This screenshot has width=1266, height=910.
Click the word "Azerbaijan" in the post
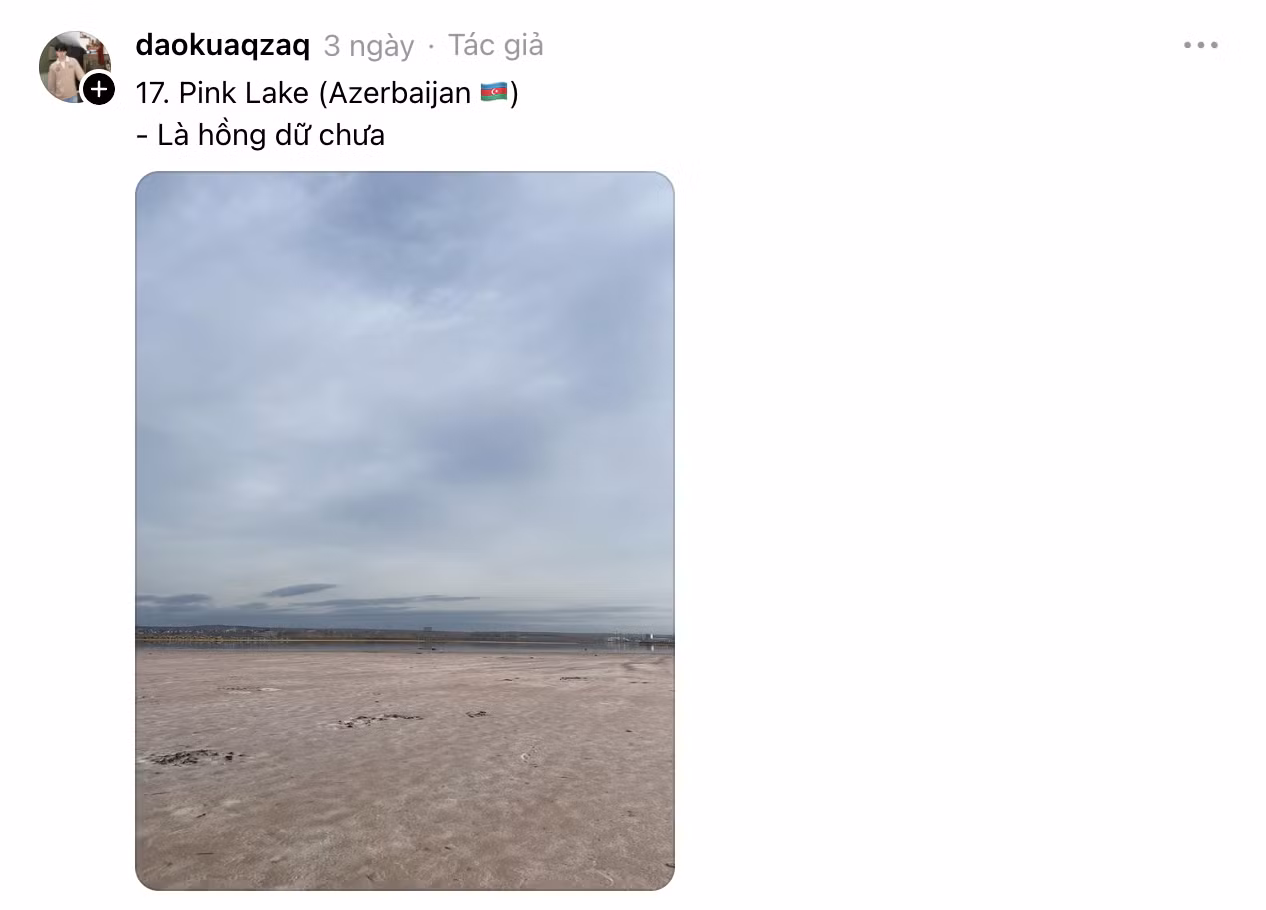(x=400, y=93)
